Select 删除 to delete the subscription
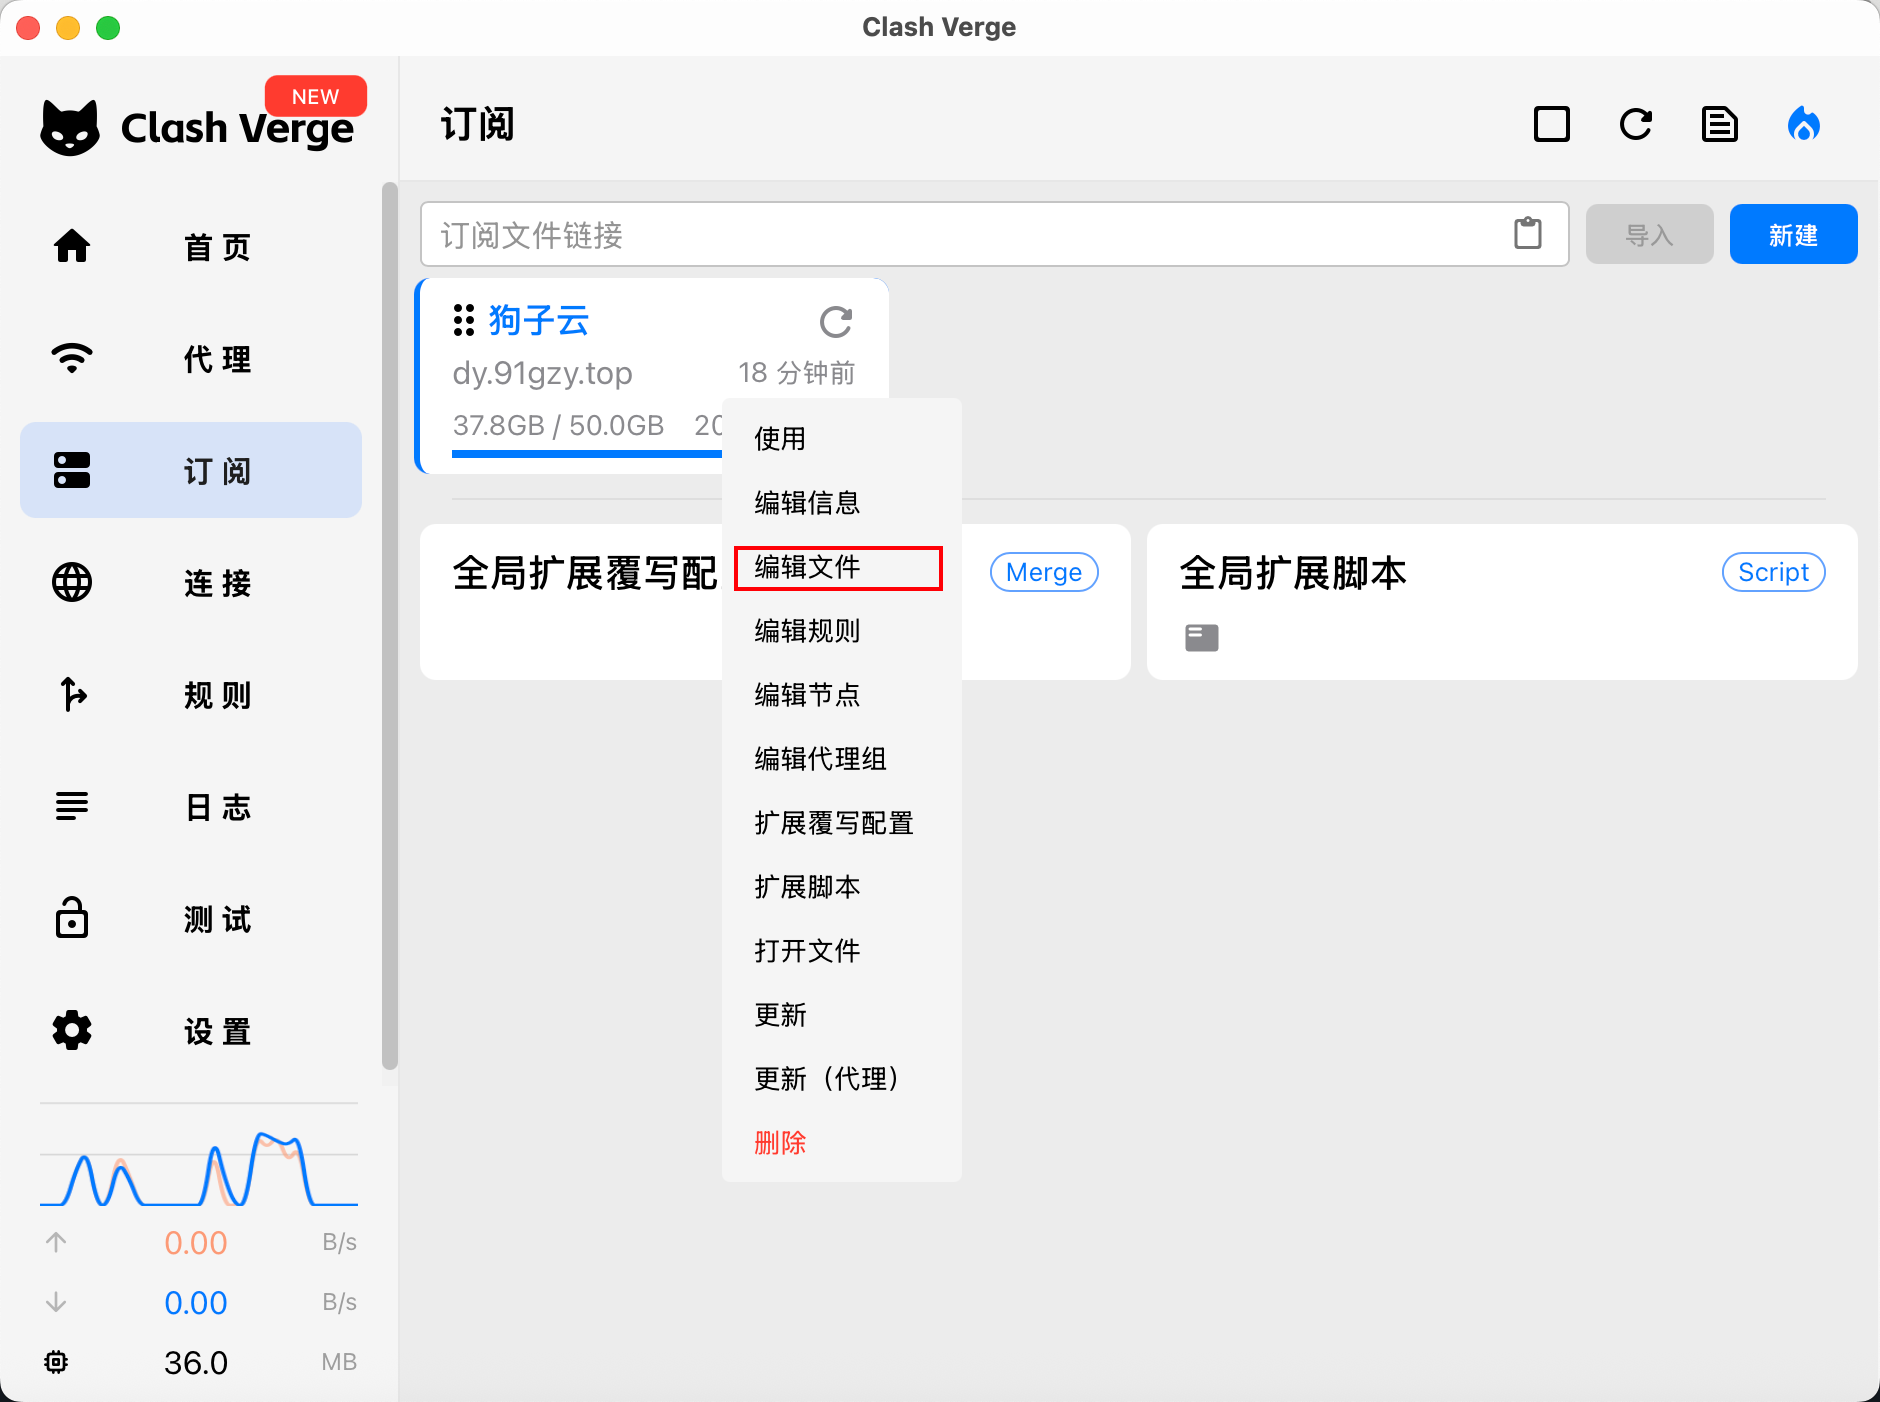This screenshot has width=1880, height=1402. tap(780, 1143)
